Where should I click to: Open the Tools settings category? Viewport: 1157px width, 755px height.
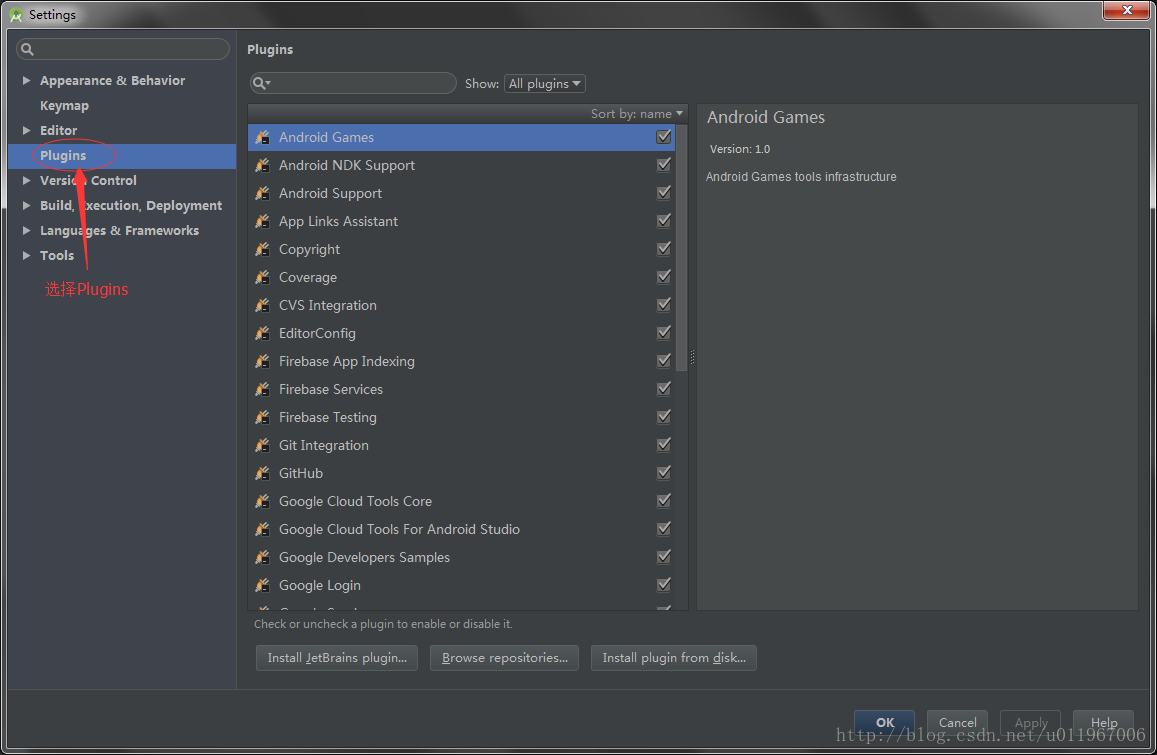(57, 256)
